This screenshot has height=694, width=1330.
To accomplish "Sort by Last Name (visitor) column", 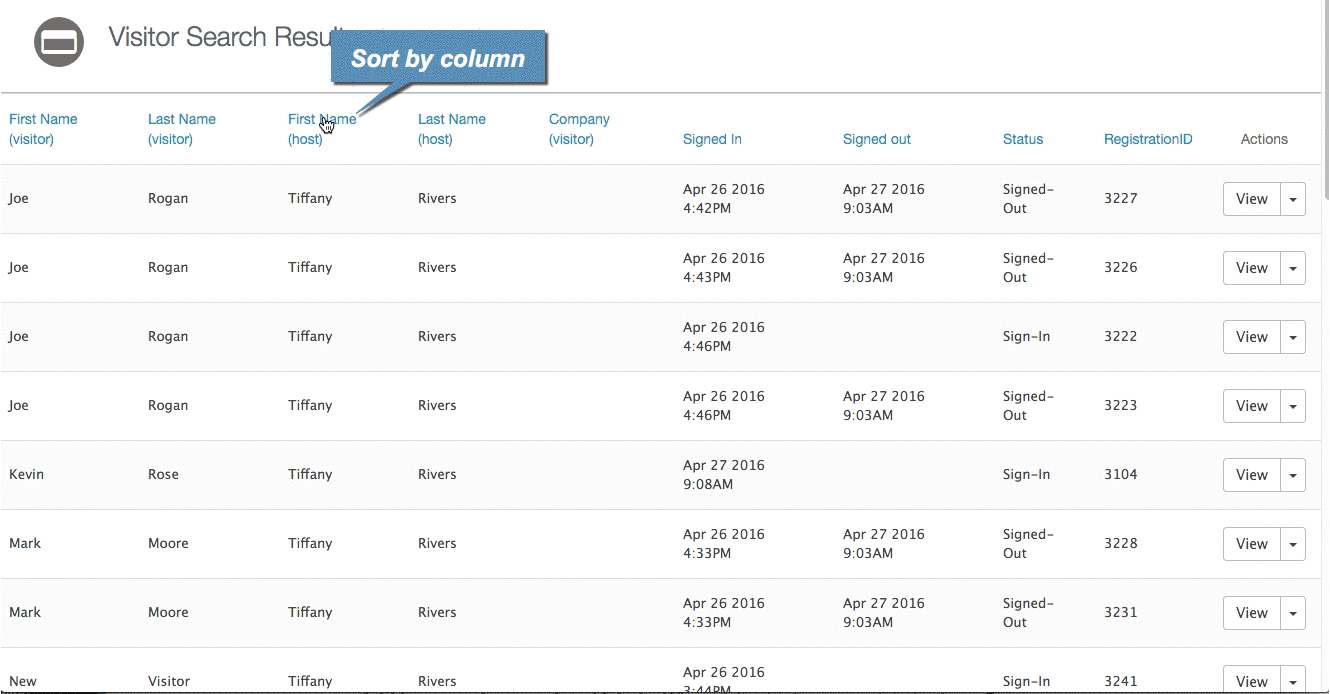I will pyautogui.click(x=181, y=129).
